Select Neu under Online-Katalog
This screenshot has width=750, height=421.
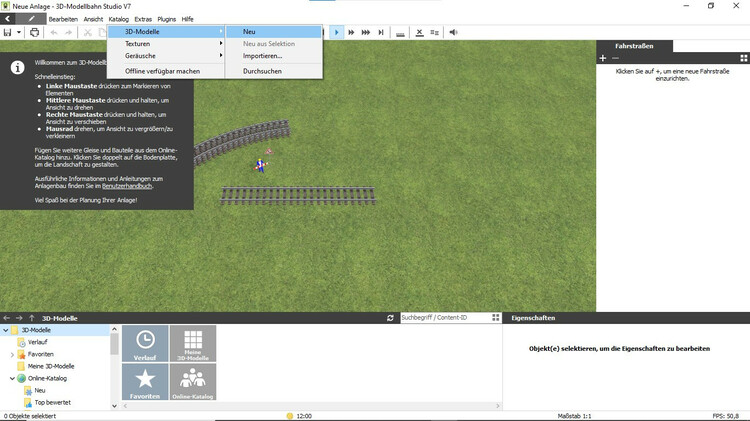pos(40,390)
